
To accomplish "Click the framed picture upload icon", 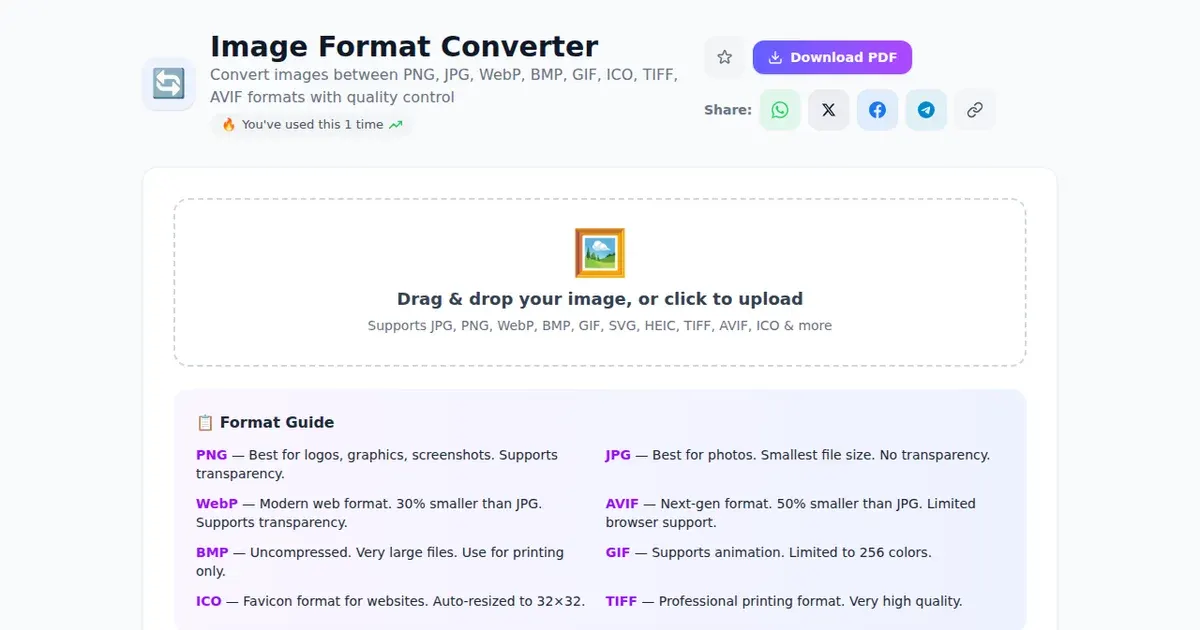I will point(600,253).
